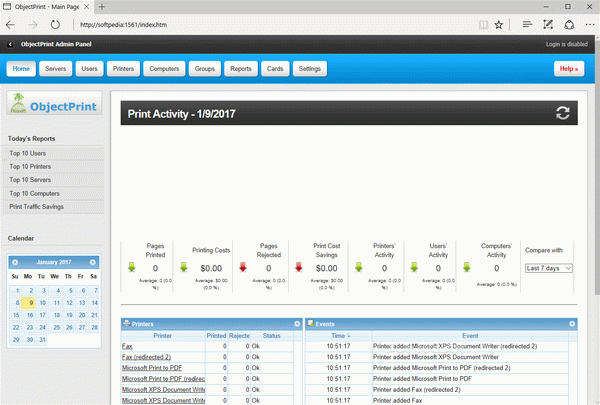
Task: Open the Compare with Last 7 days dropdown
Action: point(549,268)
